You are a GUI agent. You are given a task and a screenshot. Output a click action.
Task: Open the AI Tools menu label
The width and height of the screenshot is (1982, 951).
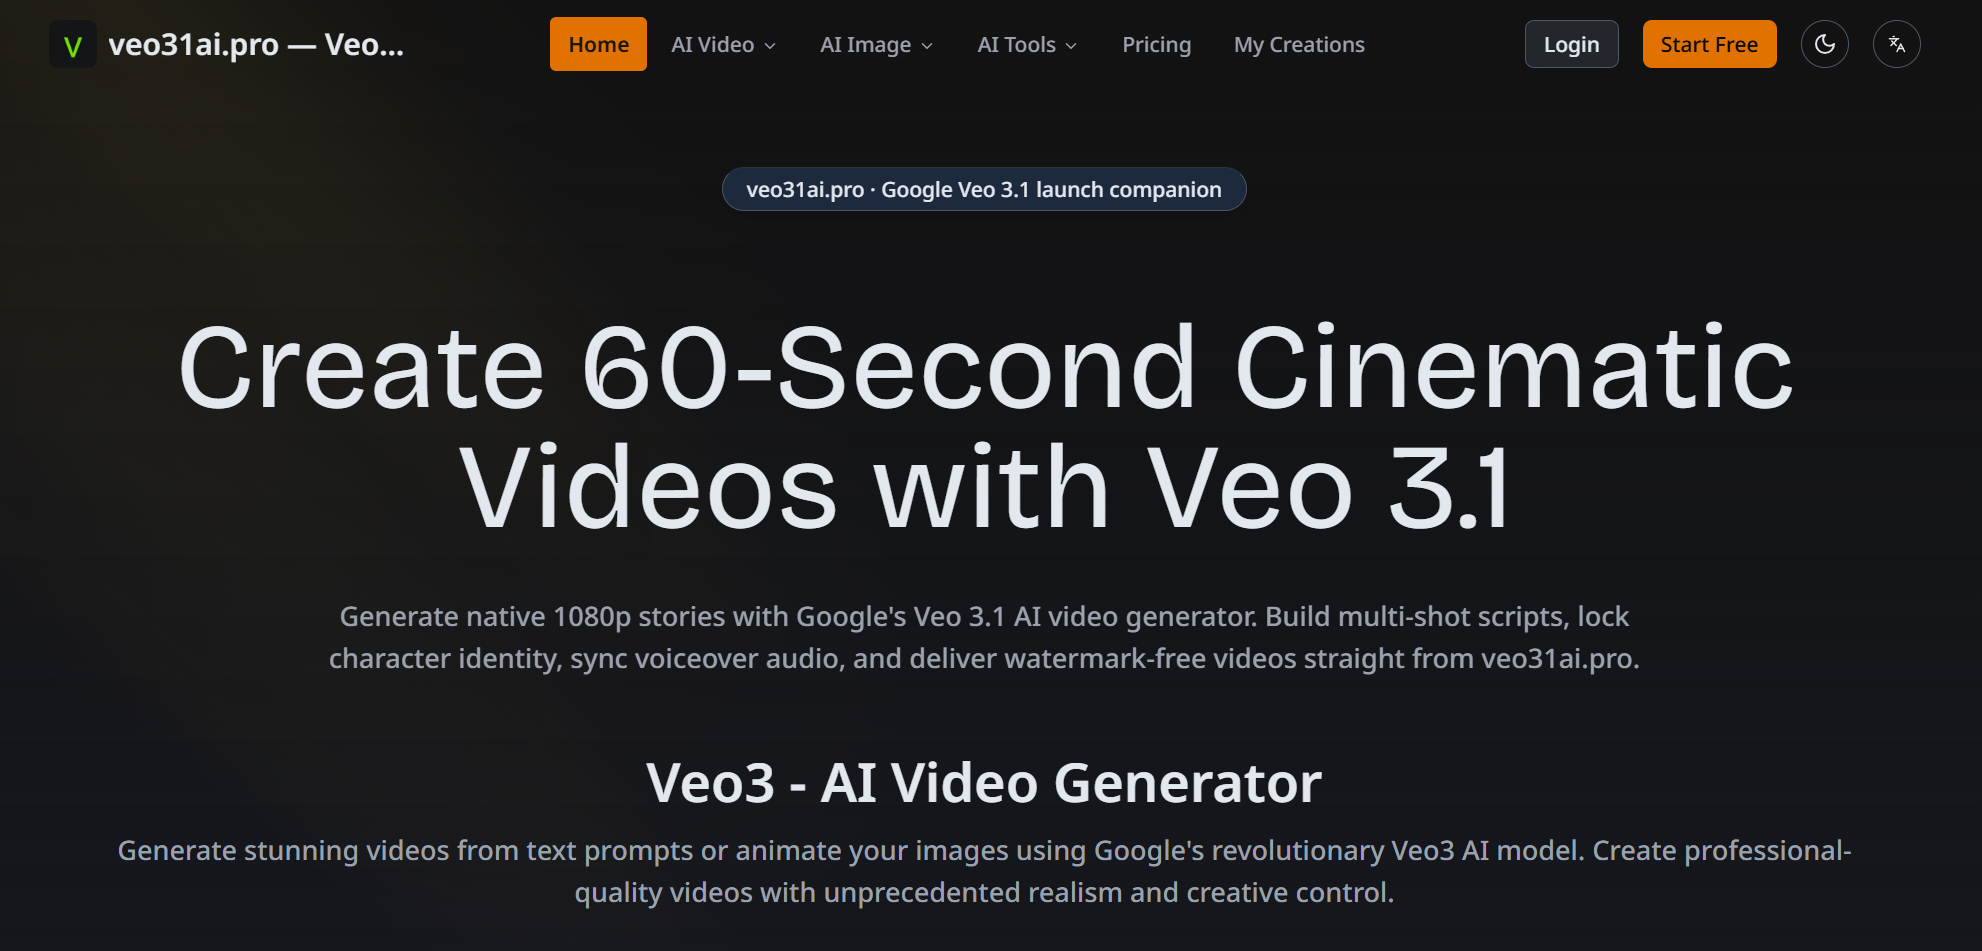pyautogui.click(x=1016, y=45)
